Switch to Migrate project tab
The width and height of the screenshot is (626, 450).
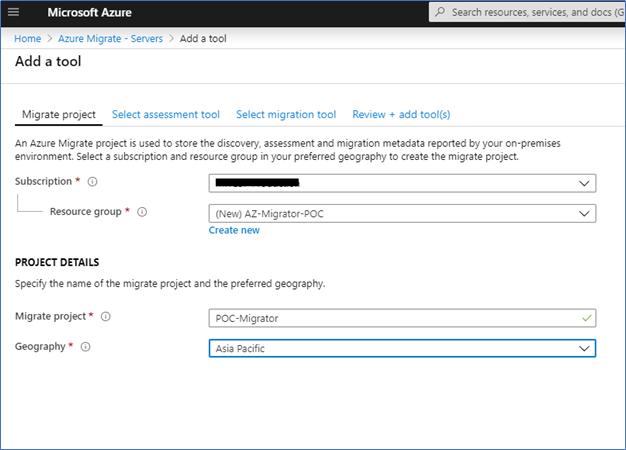tap(59, 115)
